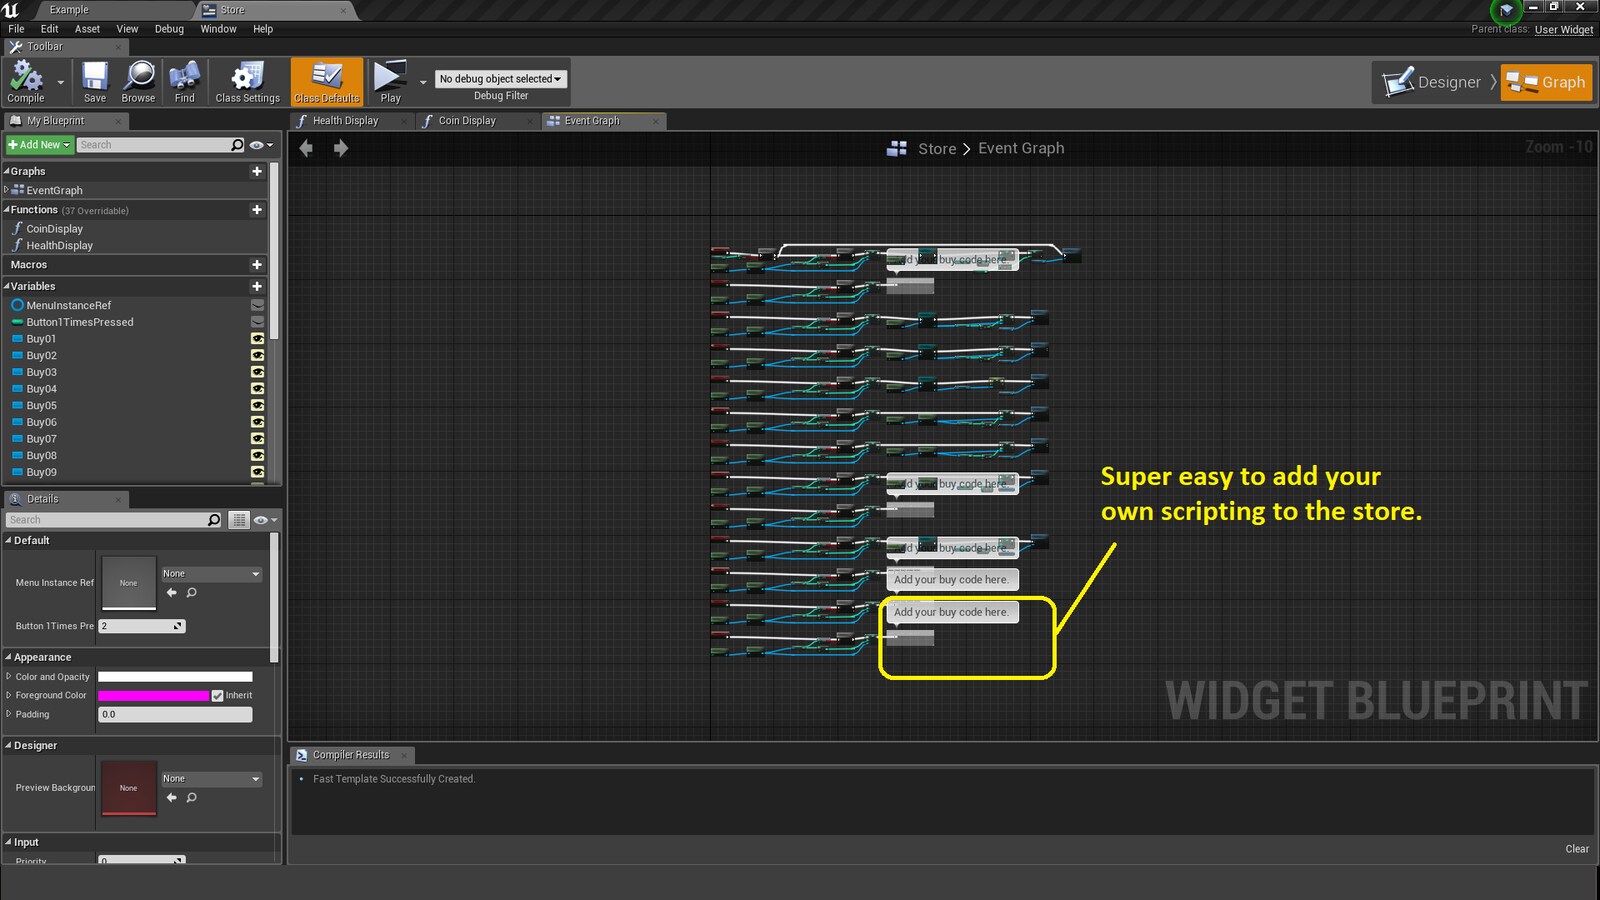
Task: Select Class Defaults
Action: pos(326,80)
